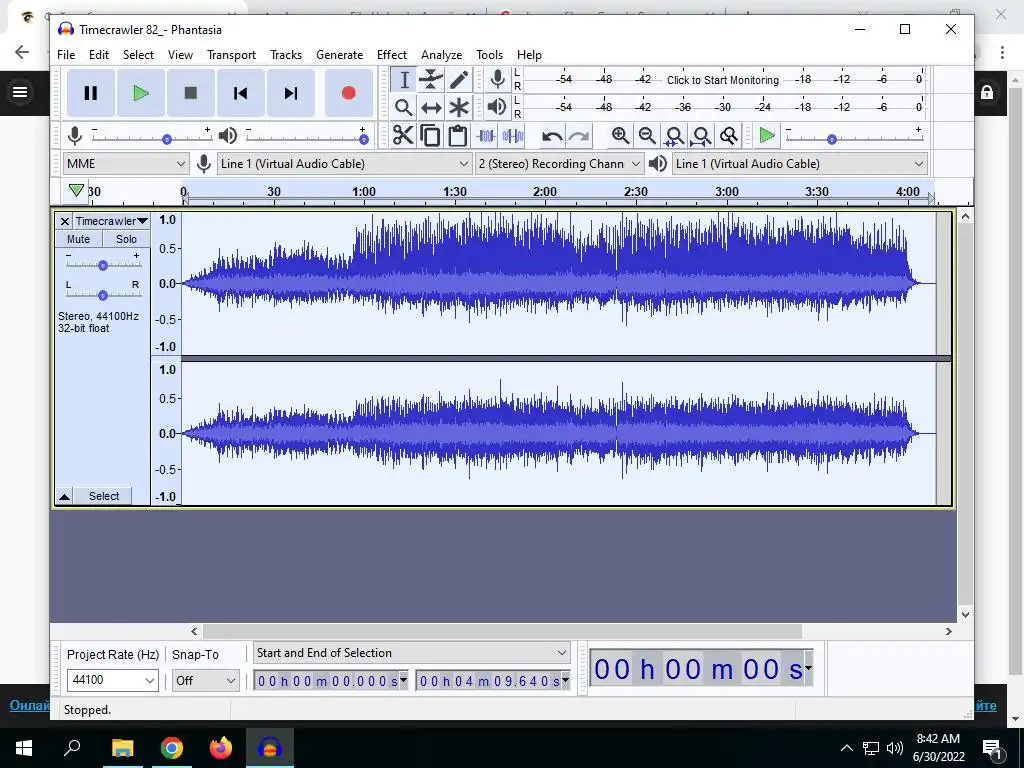
Task: Select the Multi-Tool (asterisk) icon
Action: (x=459, y=107)
